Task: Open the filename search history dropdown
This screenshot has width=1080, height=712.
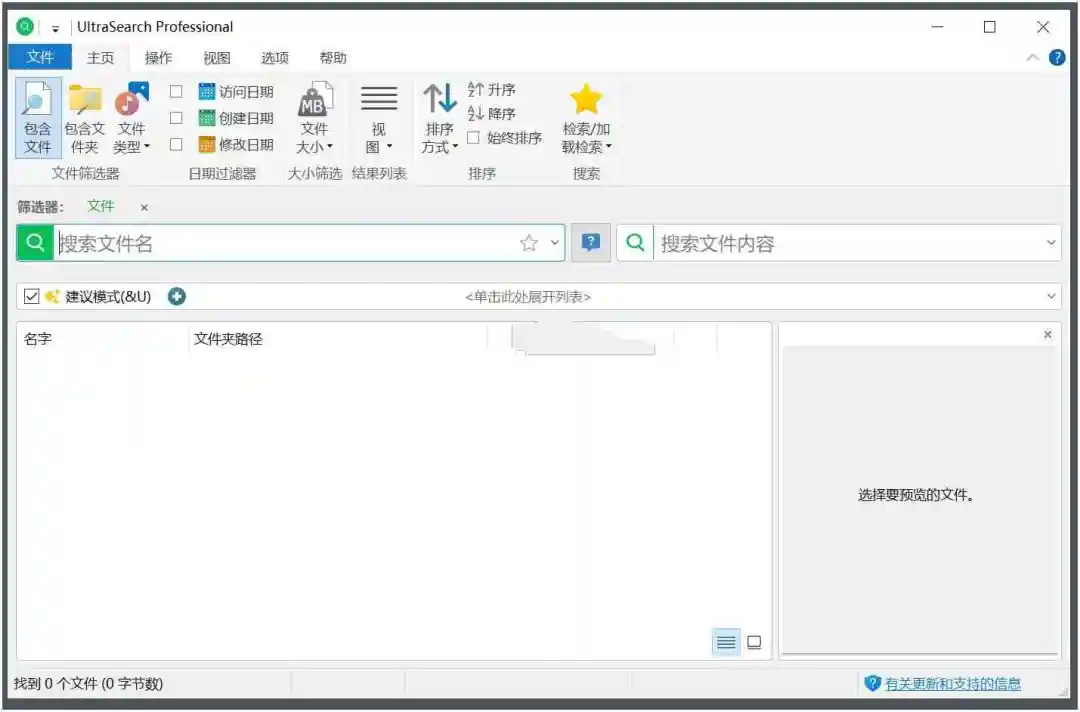Action: click(x=556, y=242)
